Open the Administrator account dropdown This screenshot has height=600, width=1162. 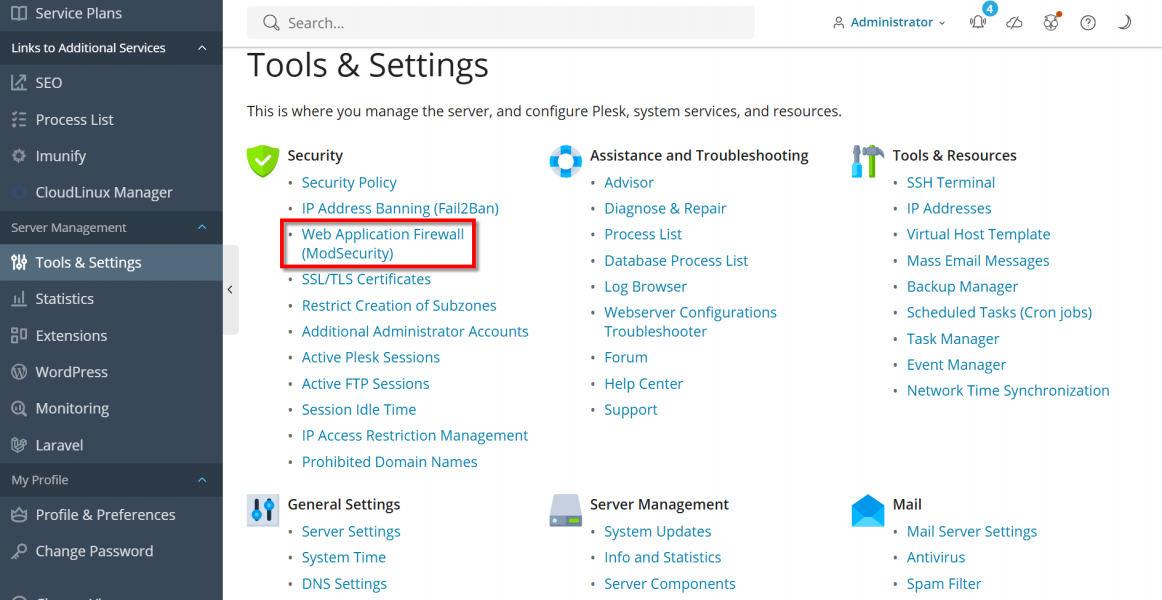click(889, 23)
